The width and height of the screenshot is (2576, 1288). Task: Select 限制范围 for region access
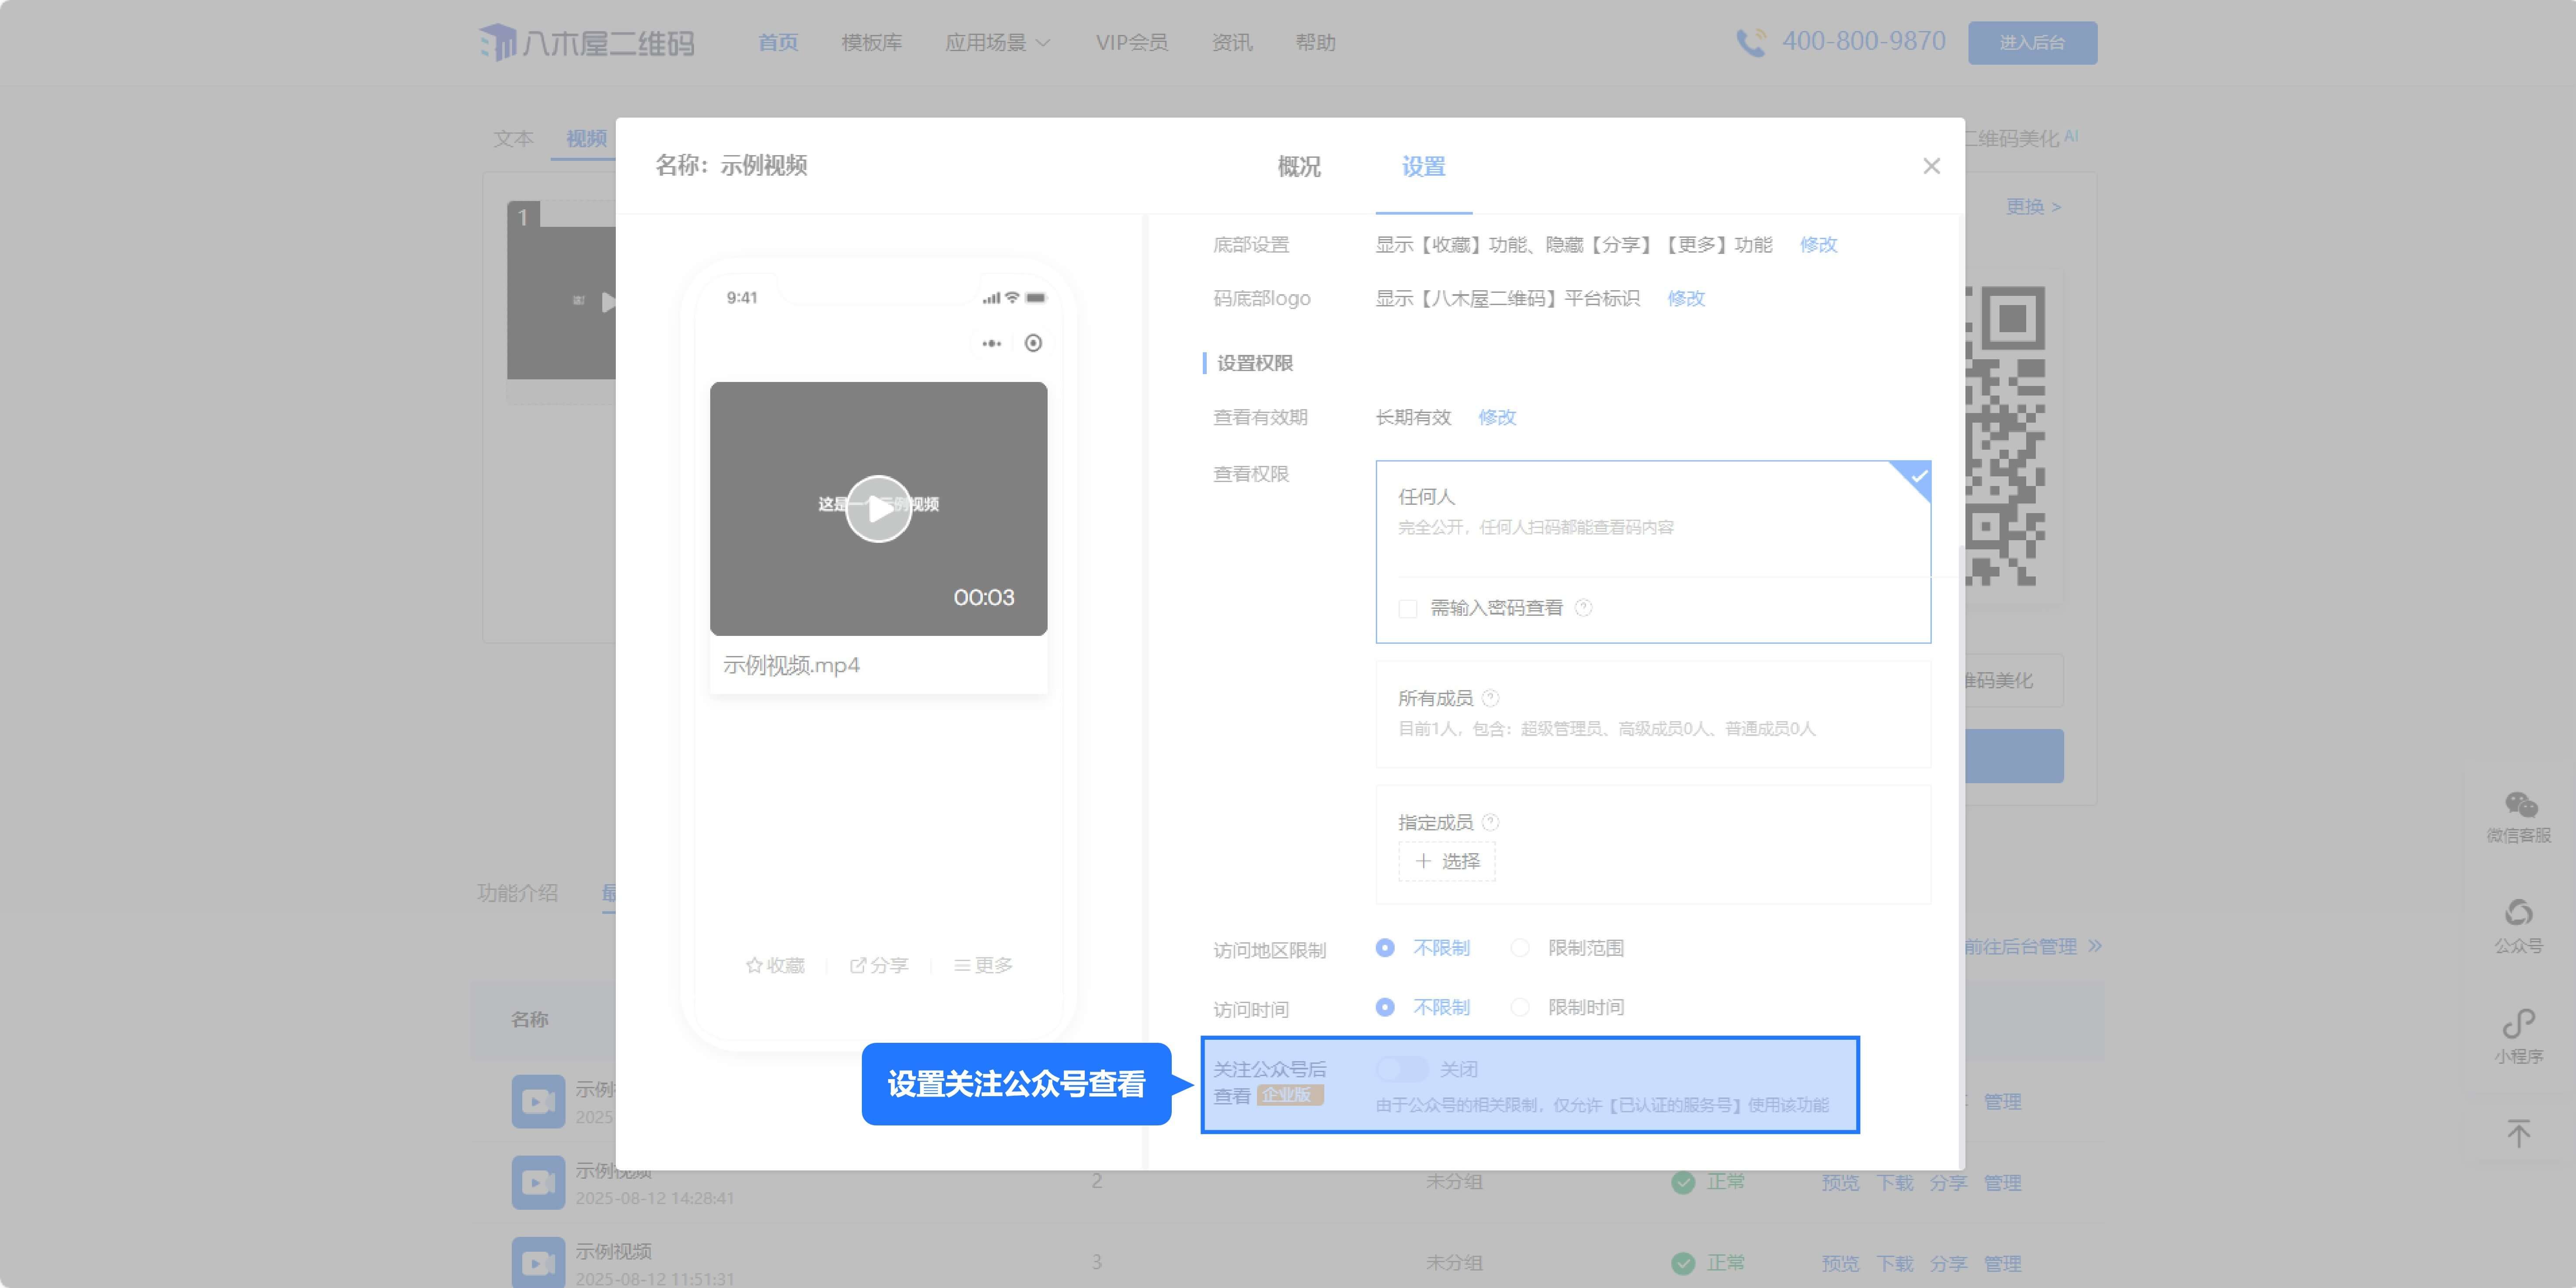click(1520, 948)
